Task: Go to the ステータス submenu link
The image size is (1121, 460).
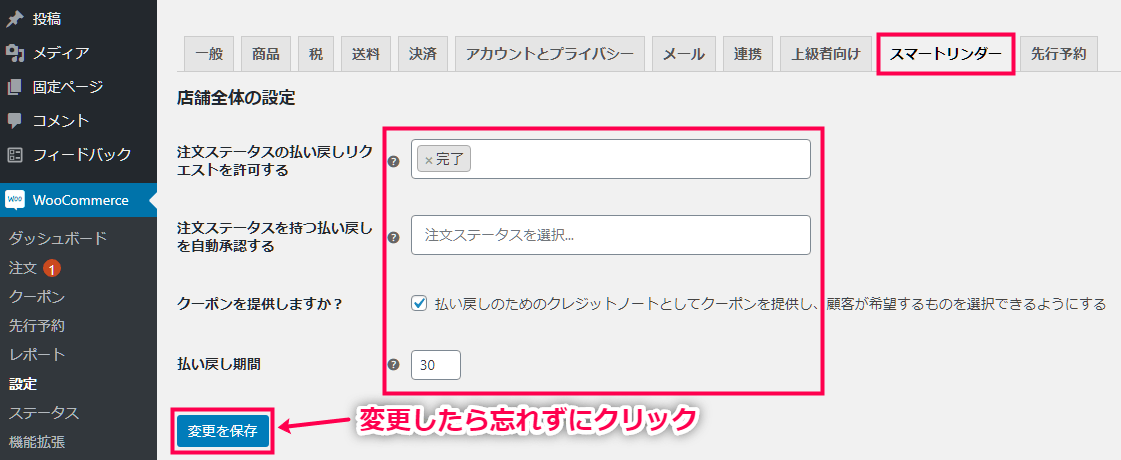Action: [44, 413]
